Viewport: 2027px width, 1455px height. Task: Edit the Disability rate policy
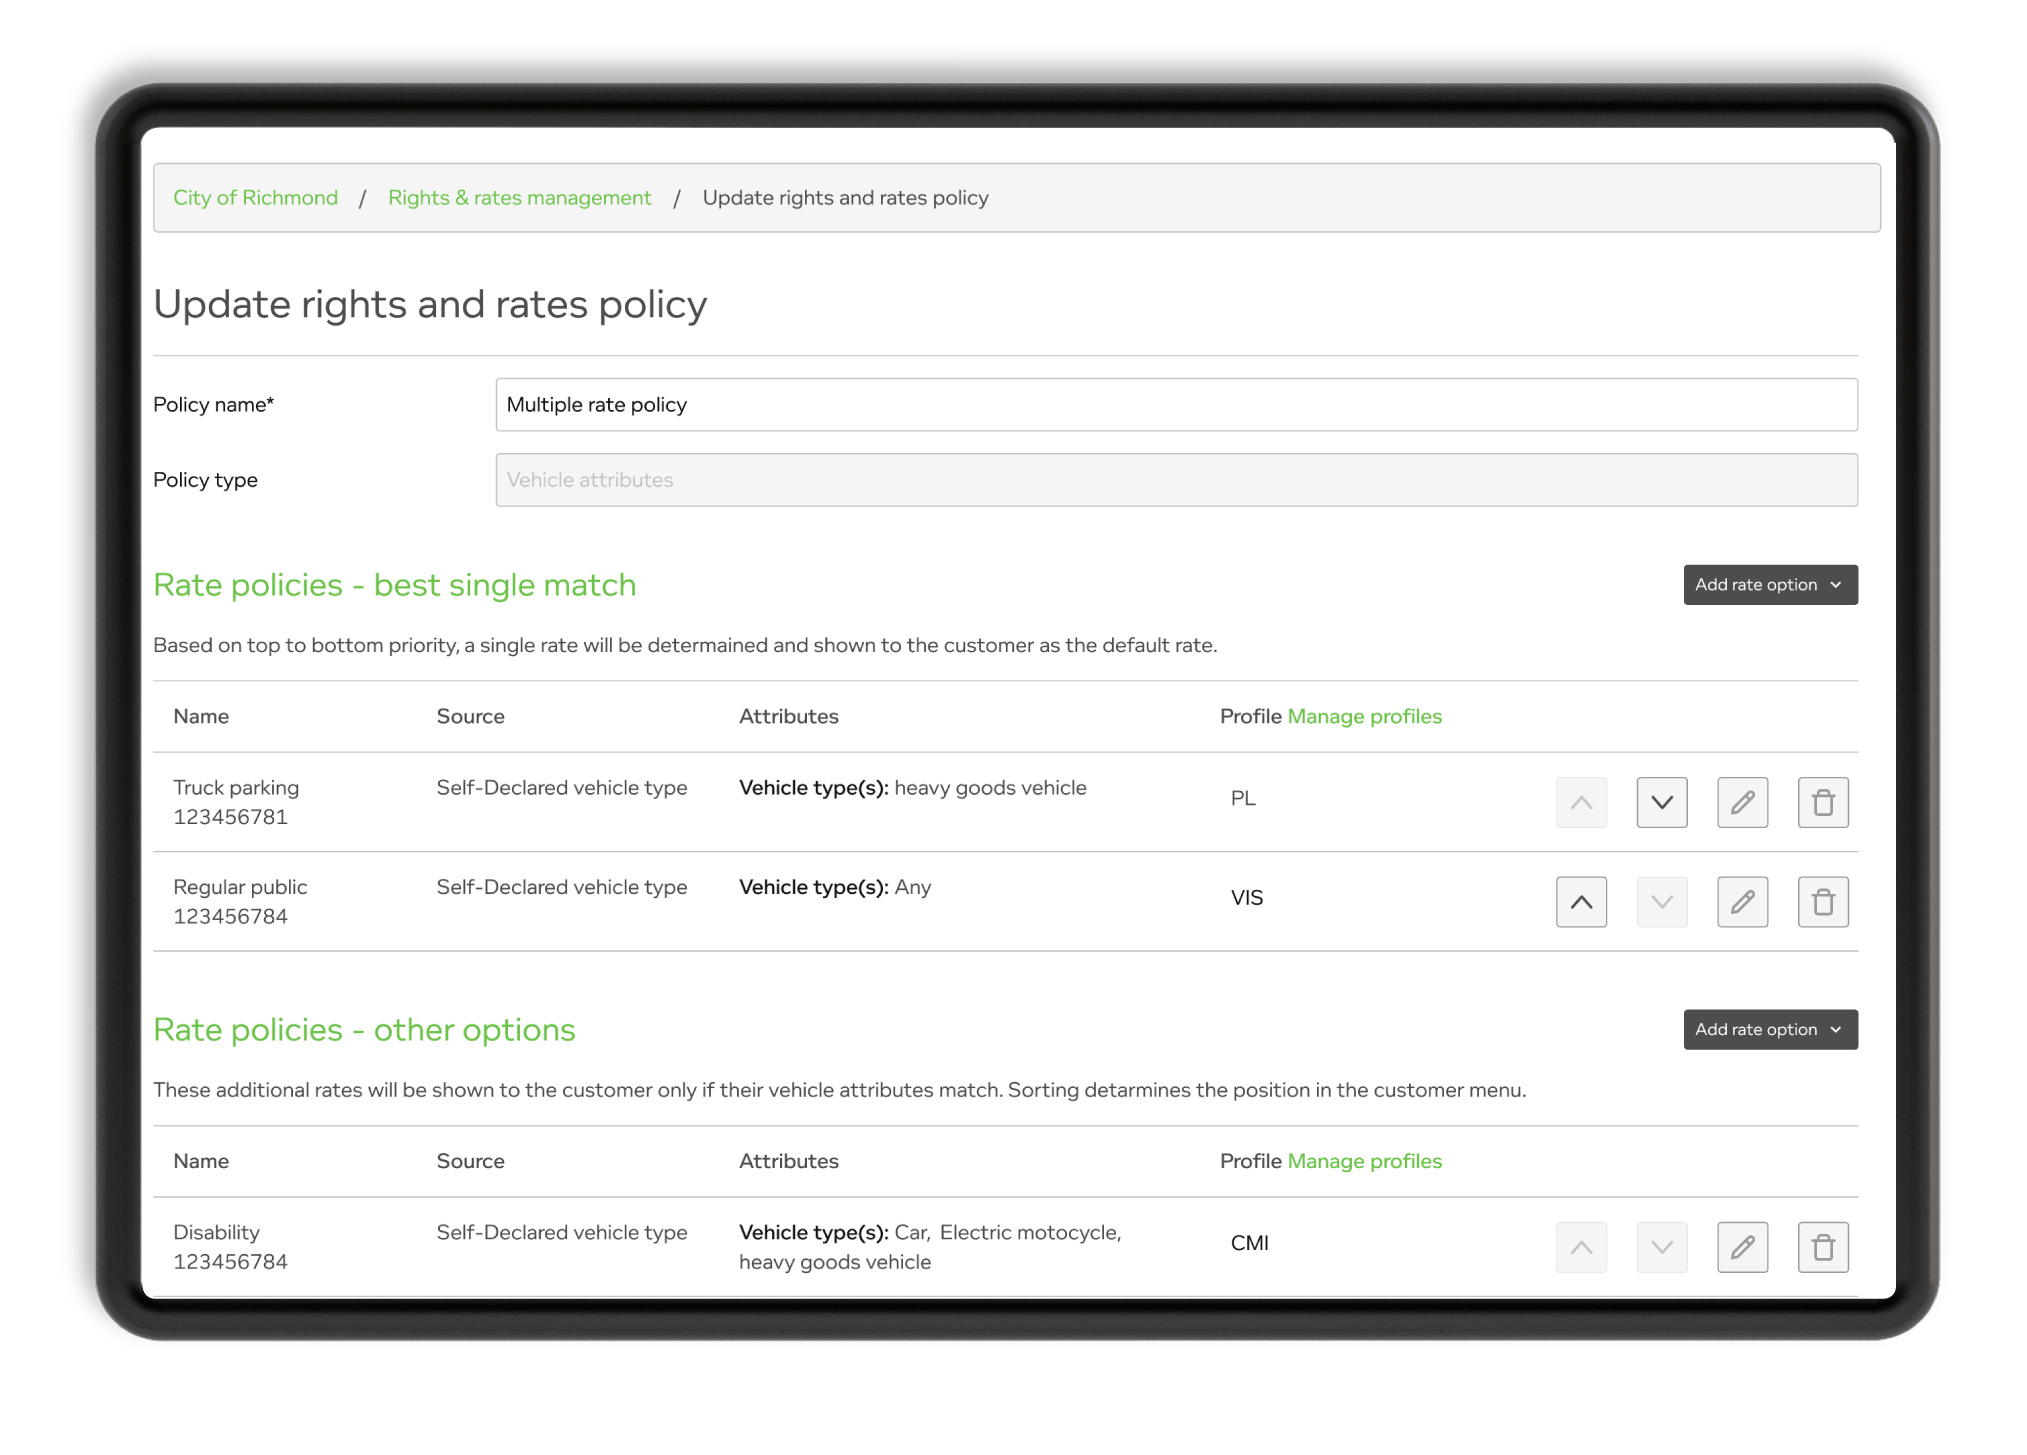(1742, 1247)
